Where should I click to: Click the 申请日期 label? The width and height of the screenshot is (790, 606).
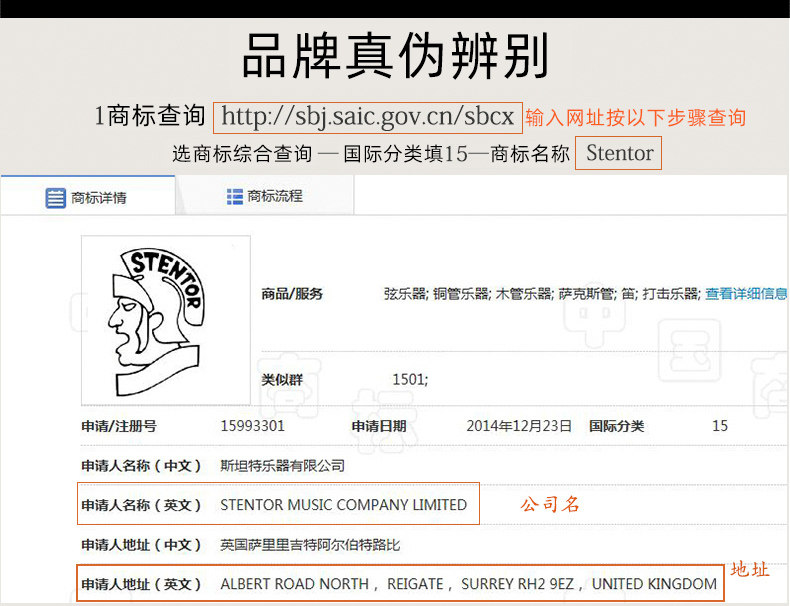pyautogui.click(x=379, y=427)
